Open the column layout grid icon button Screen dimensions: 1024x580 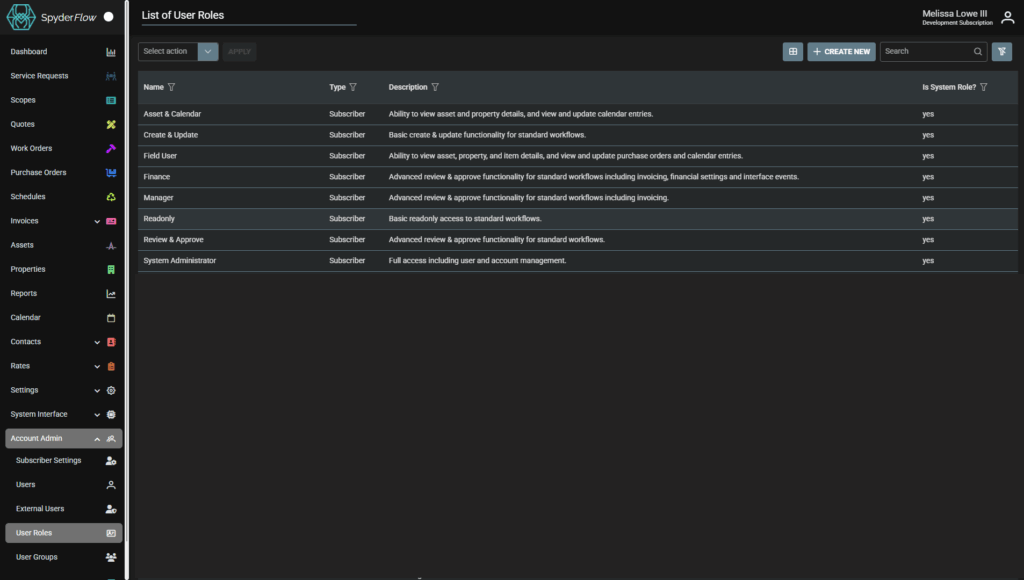coord(792,52)
